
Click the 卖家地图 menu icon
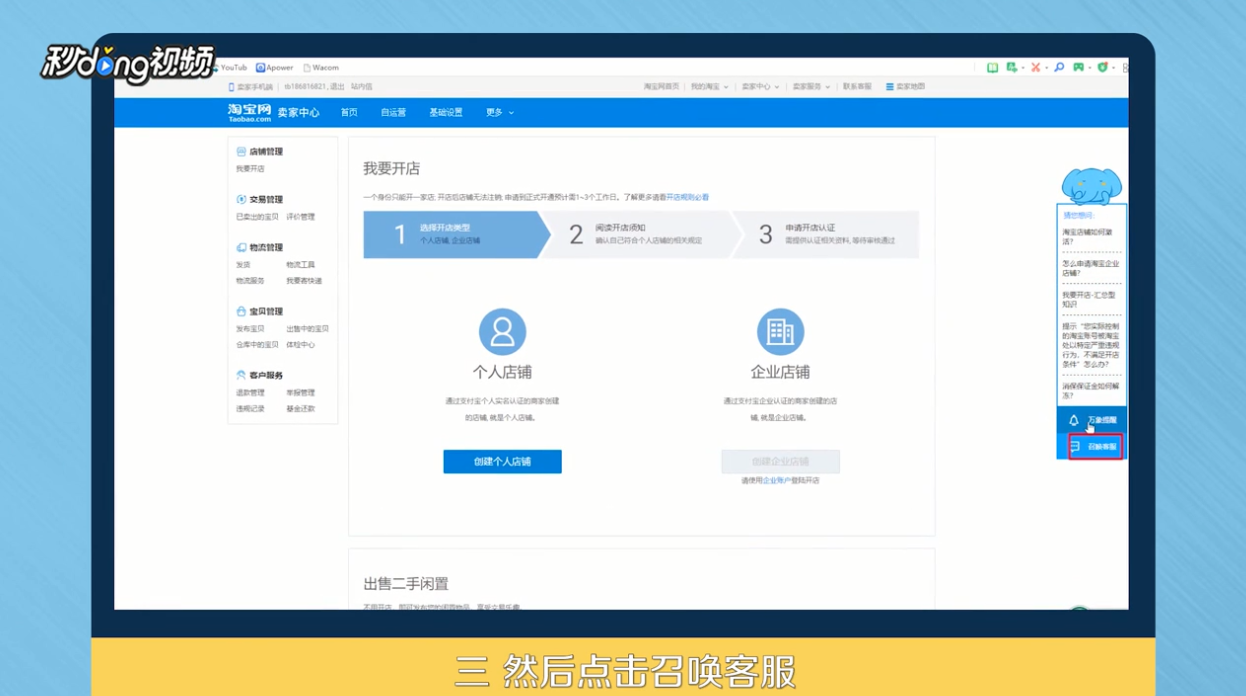889,87
